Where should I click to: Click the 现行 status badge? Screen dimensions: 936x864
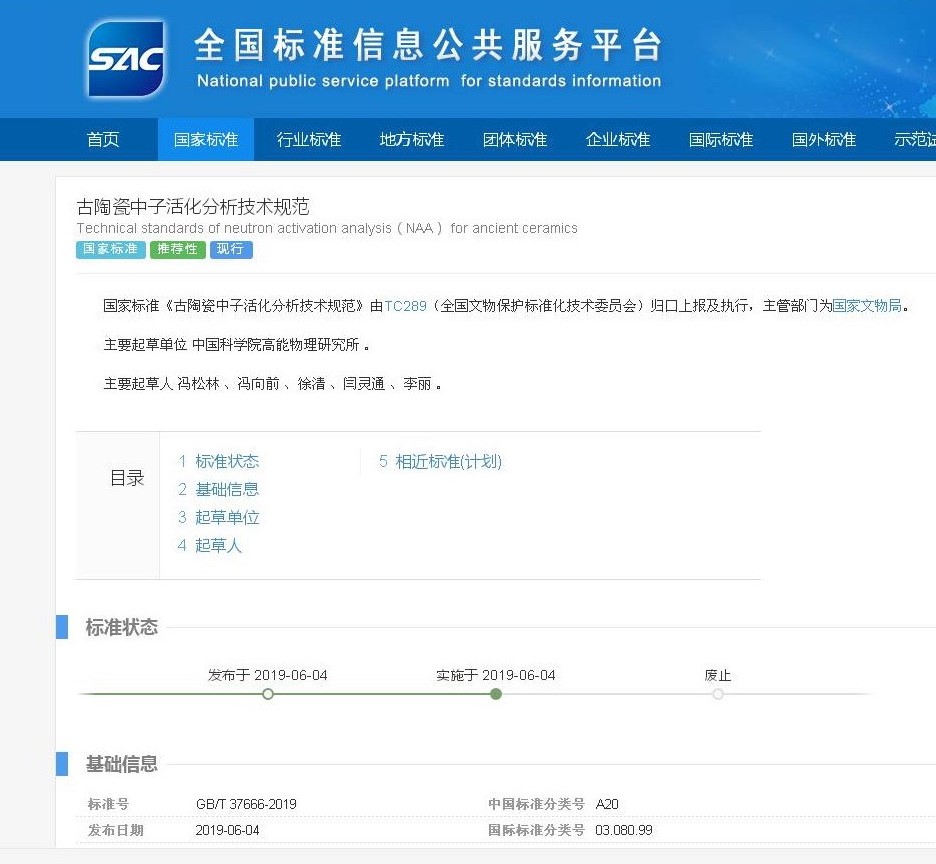[x=231, y=249]
